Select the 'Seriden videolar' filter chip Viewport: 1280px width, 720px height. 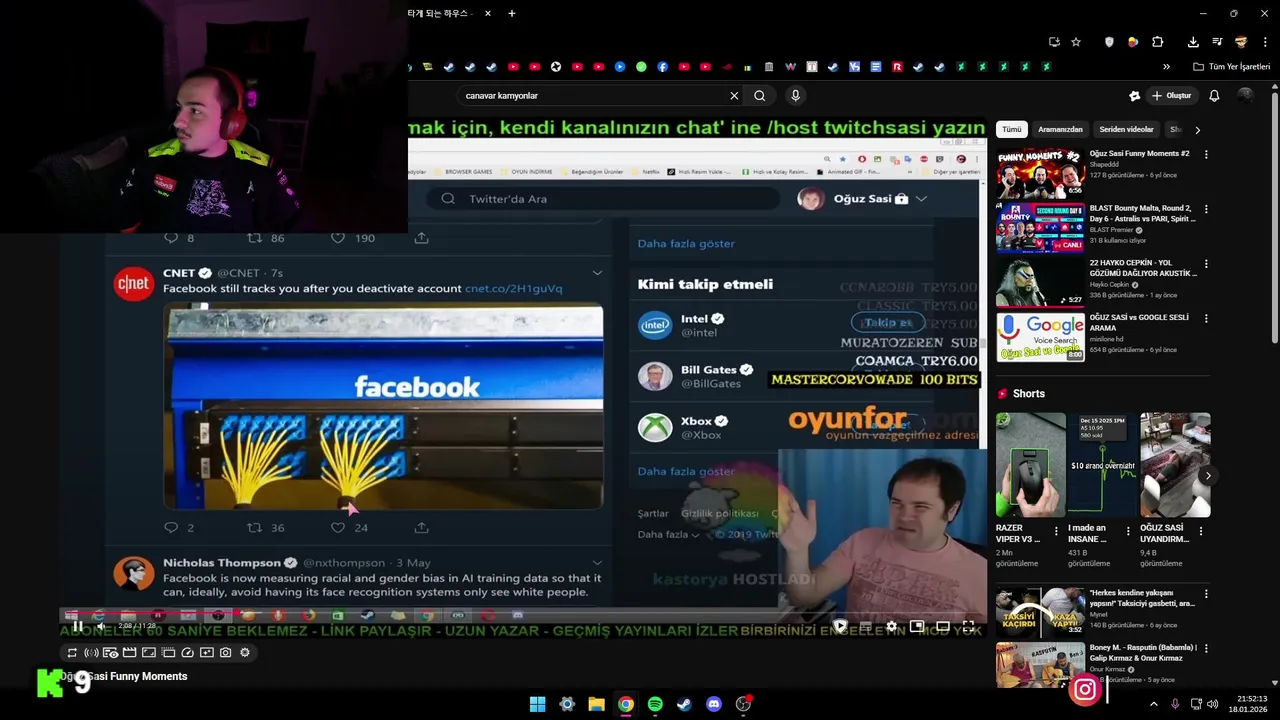click(x=1126, y=129)
